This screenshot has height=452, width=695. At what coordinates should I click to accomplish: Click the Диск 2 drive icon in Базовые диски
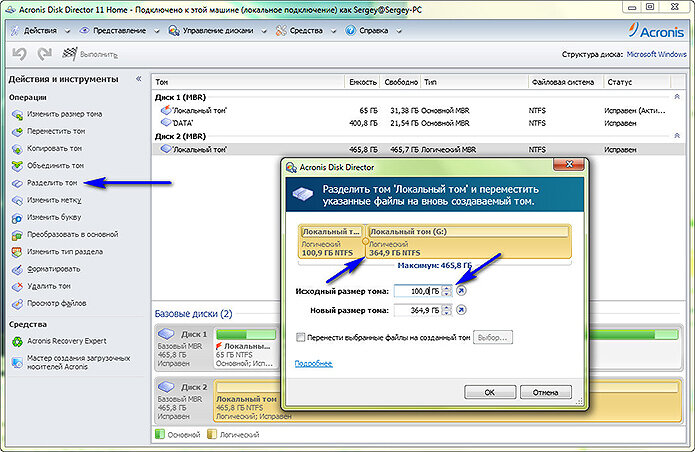tap(166, 386)
